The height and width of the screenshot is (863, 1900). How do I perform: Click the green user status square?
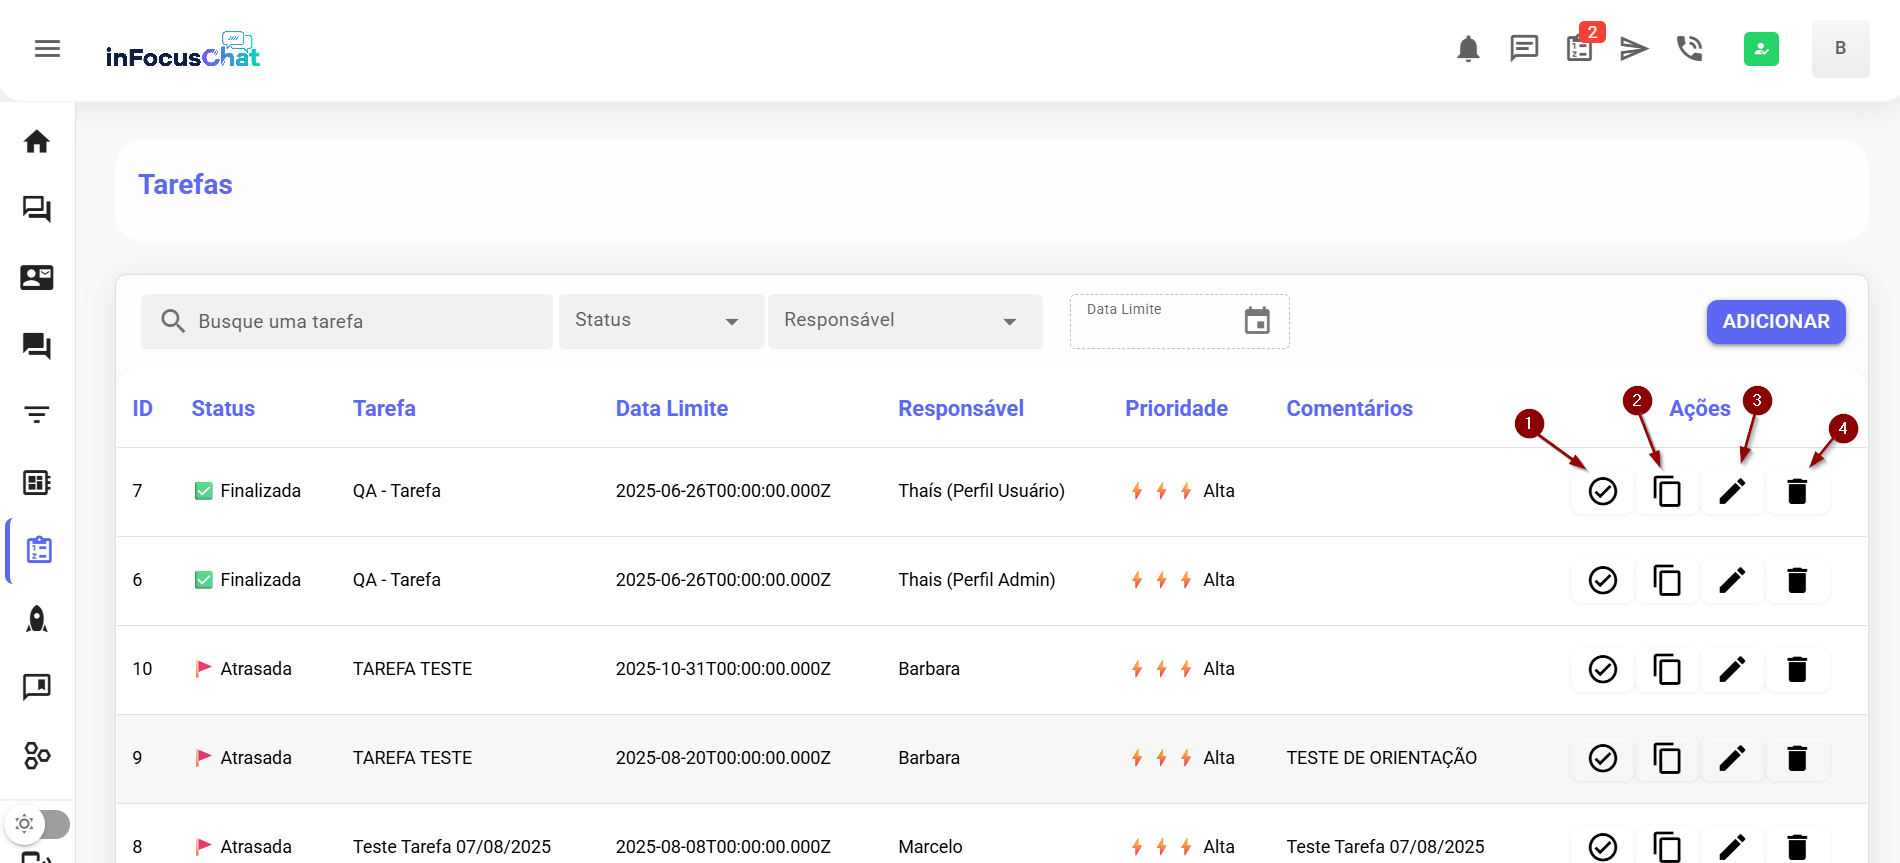point(1761,49)
